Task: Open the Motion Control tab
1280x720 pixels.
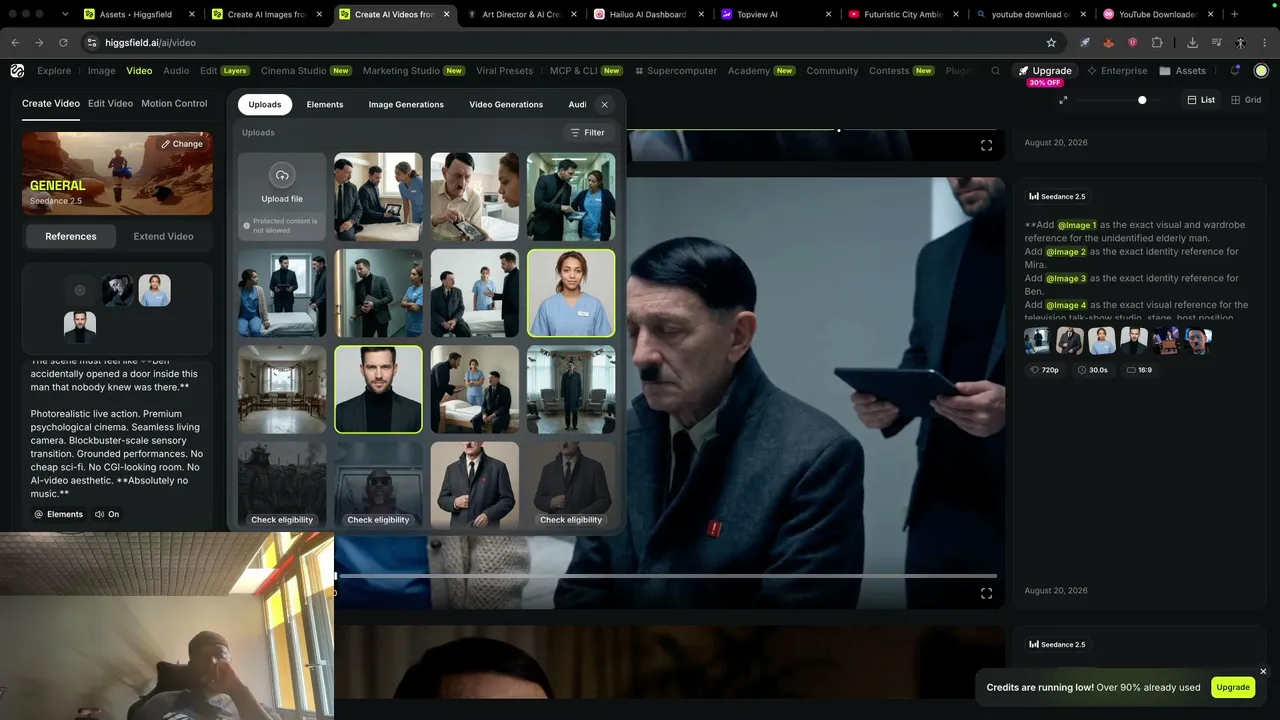Action: (x=174, y=103)
